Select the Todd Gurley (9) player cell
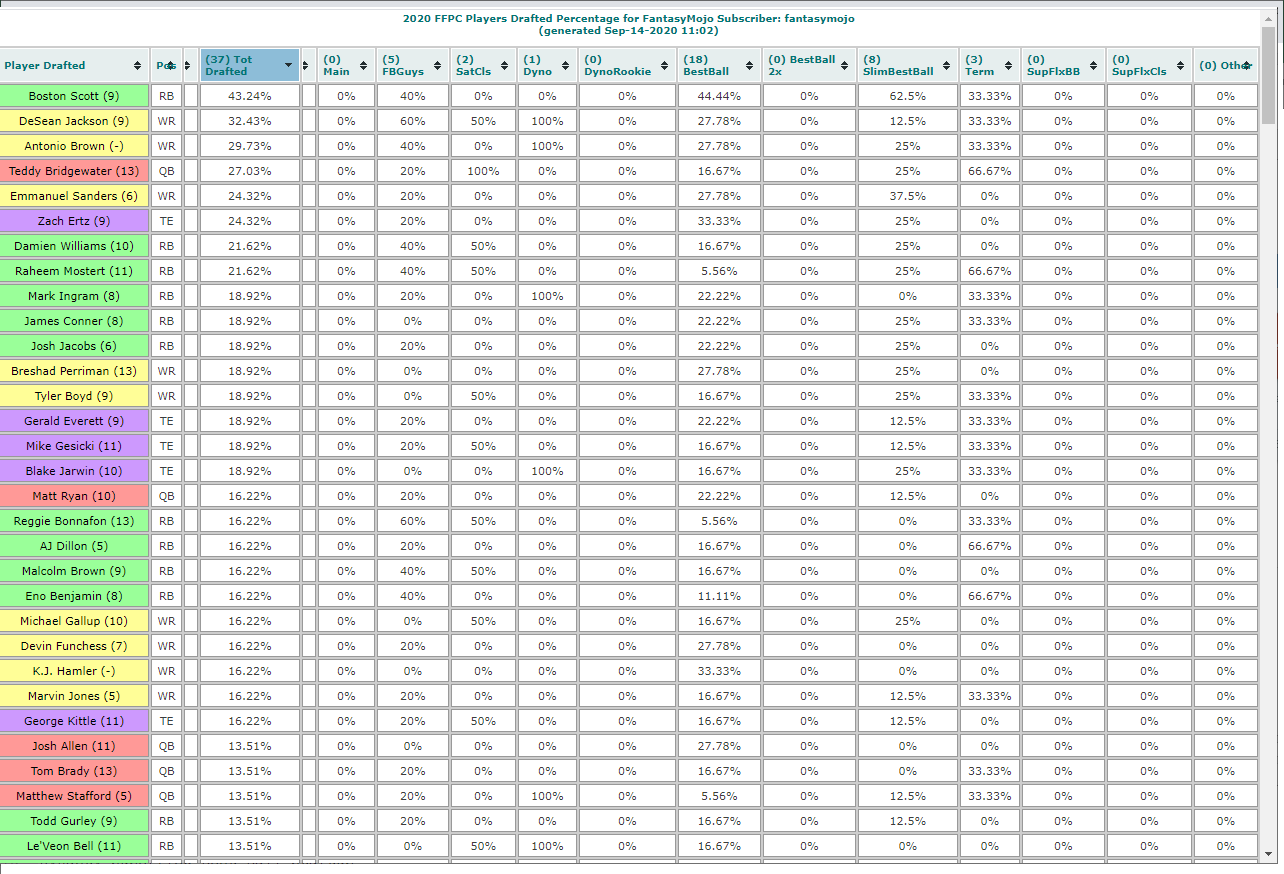This screenshot has width=1284, height=874. tap(74, 821)
